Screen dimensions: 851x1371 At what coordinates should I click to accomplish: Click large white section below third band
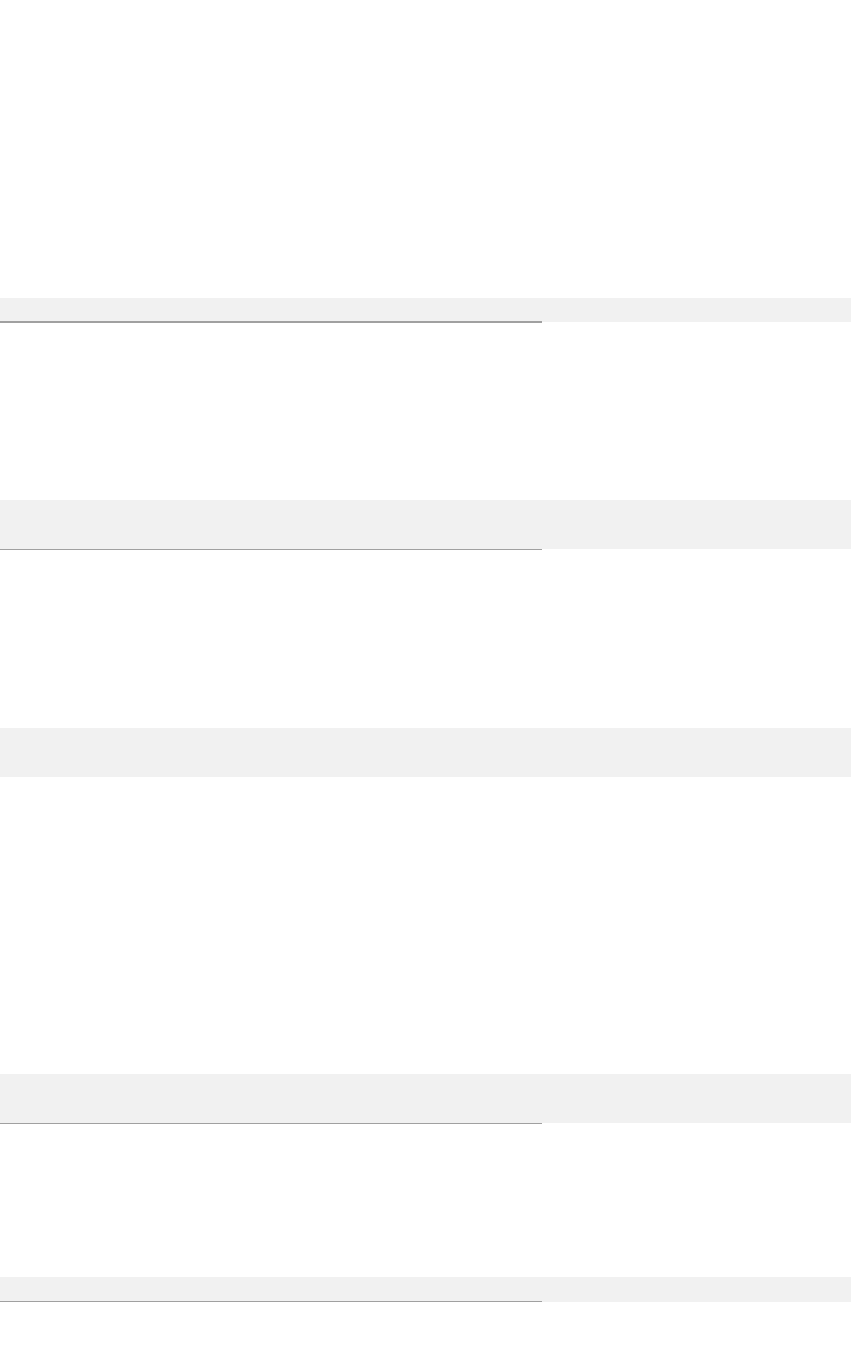425,925
